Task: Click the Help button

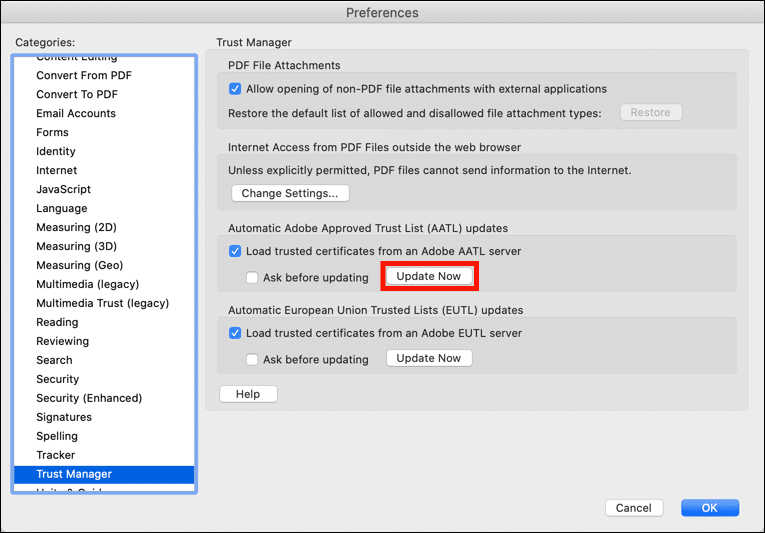Action: point(248,394)
